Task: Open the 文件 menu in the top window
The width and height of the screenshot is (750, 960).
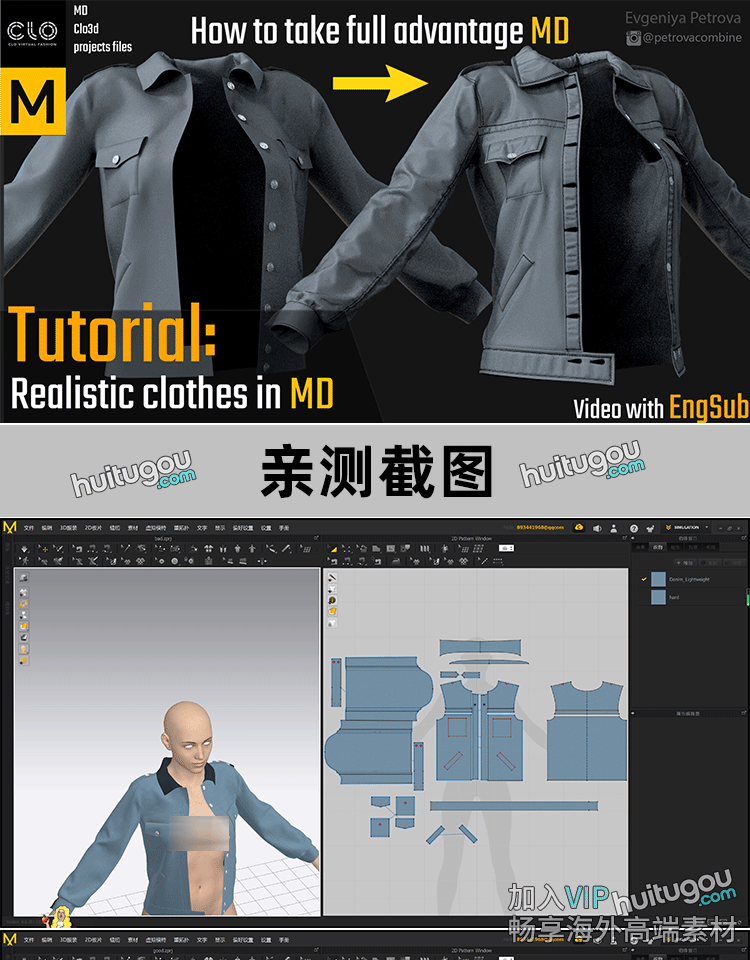Action: [x=28, y=527]
